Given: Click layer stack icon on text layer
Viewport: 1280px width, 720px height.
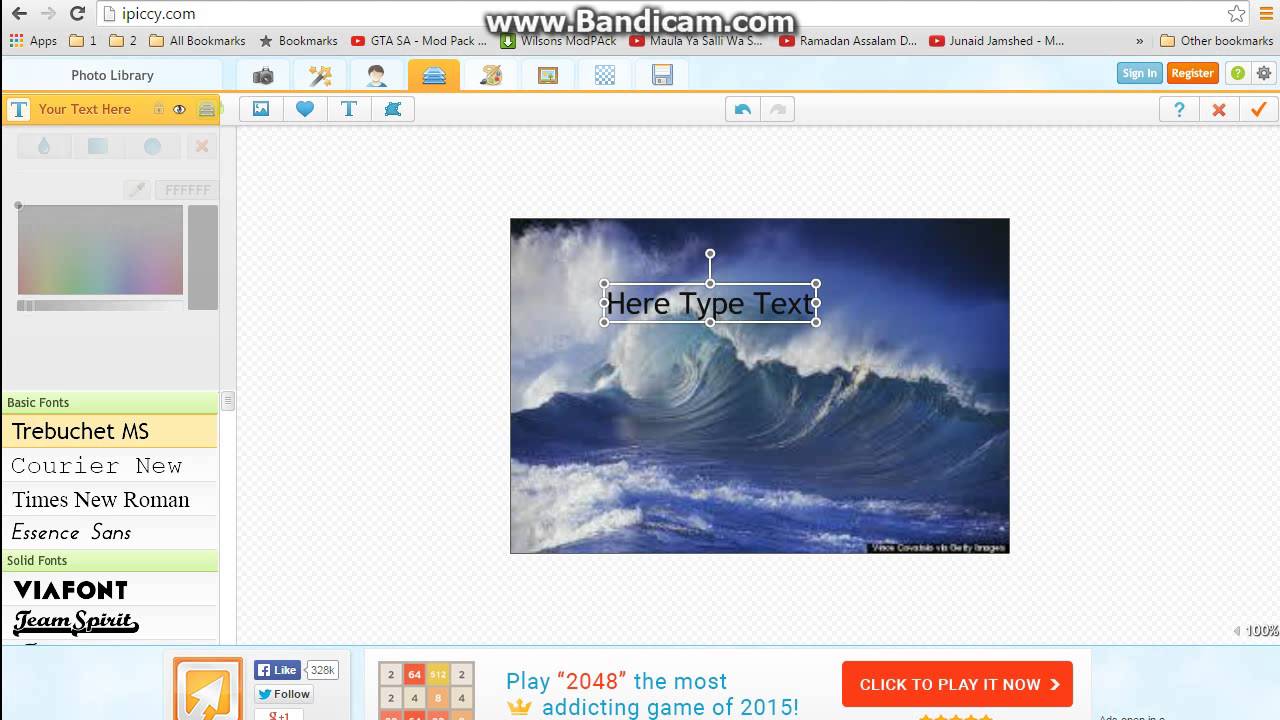Looking at the screenshot, I should [206, 109].
